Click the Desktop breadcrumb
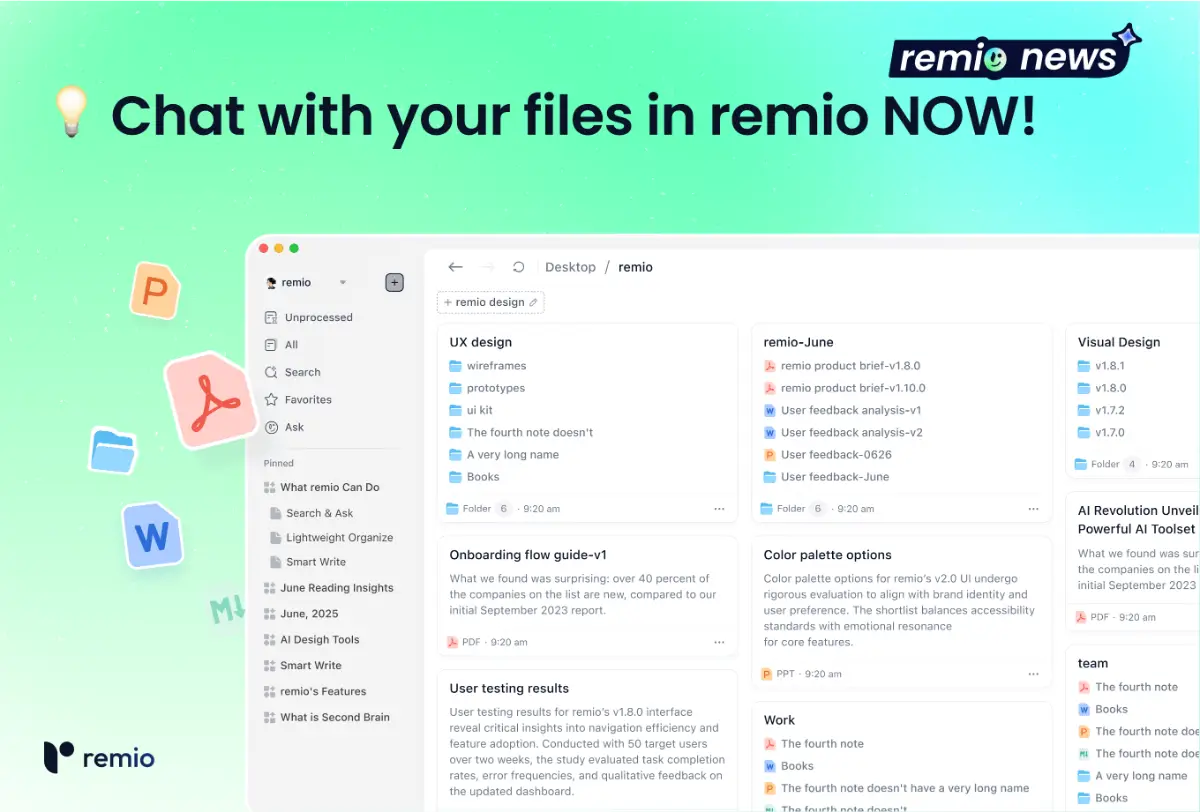Viewport: 1200px width, 812px height. (570, 267)
